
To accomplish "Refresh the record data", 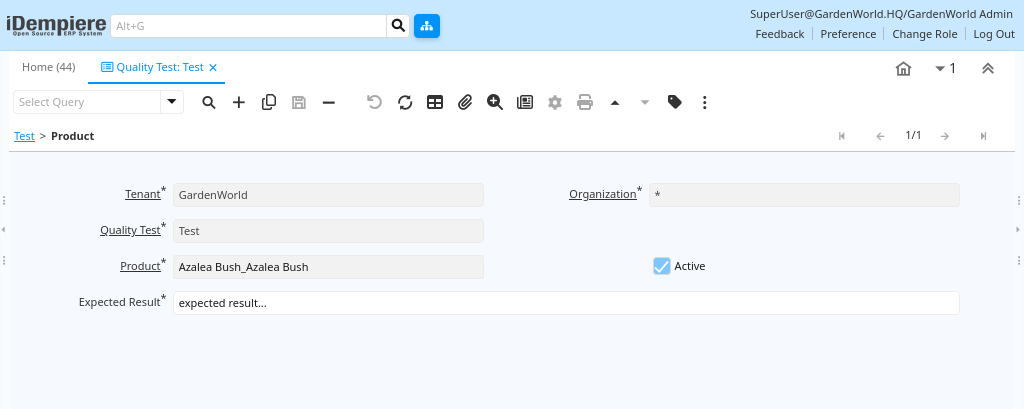I will (405, 102).
